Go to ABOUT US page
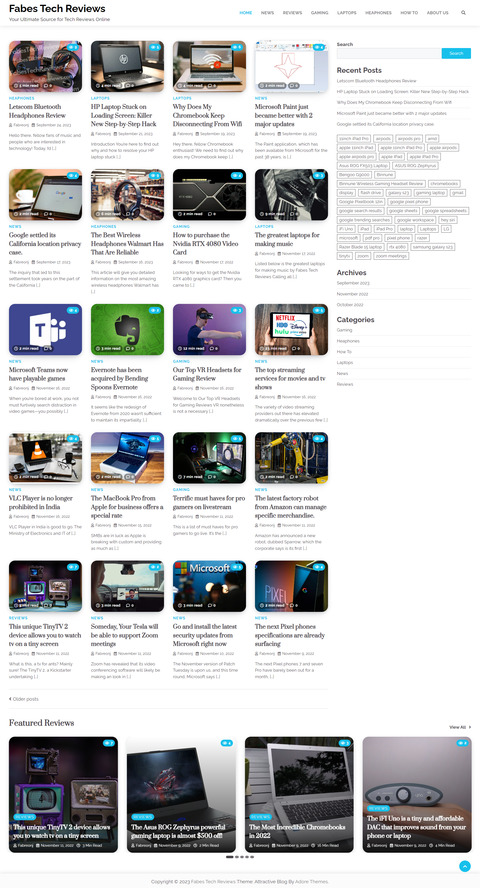The height and width of the screenshot is (888, 480). click(x=438, y=12)
